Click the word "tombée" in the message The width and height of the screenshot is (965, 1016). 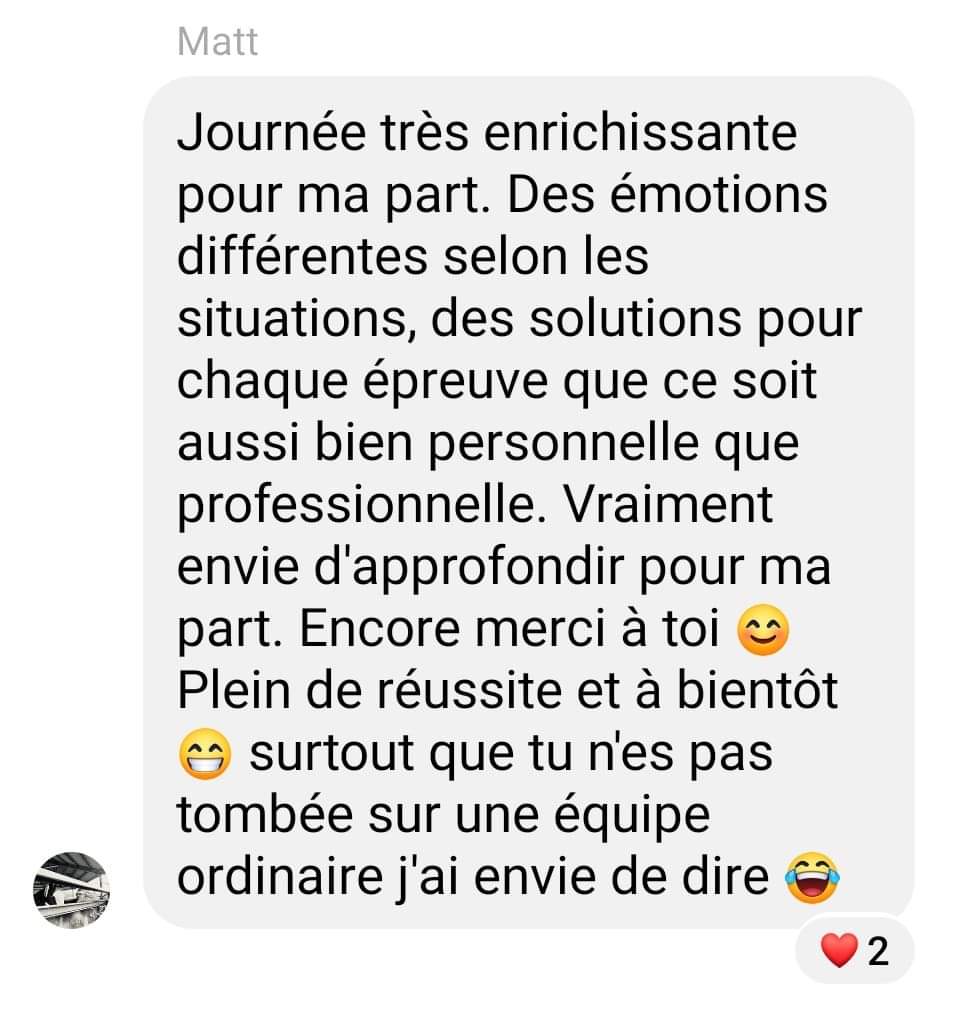264,815
